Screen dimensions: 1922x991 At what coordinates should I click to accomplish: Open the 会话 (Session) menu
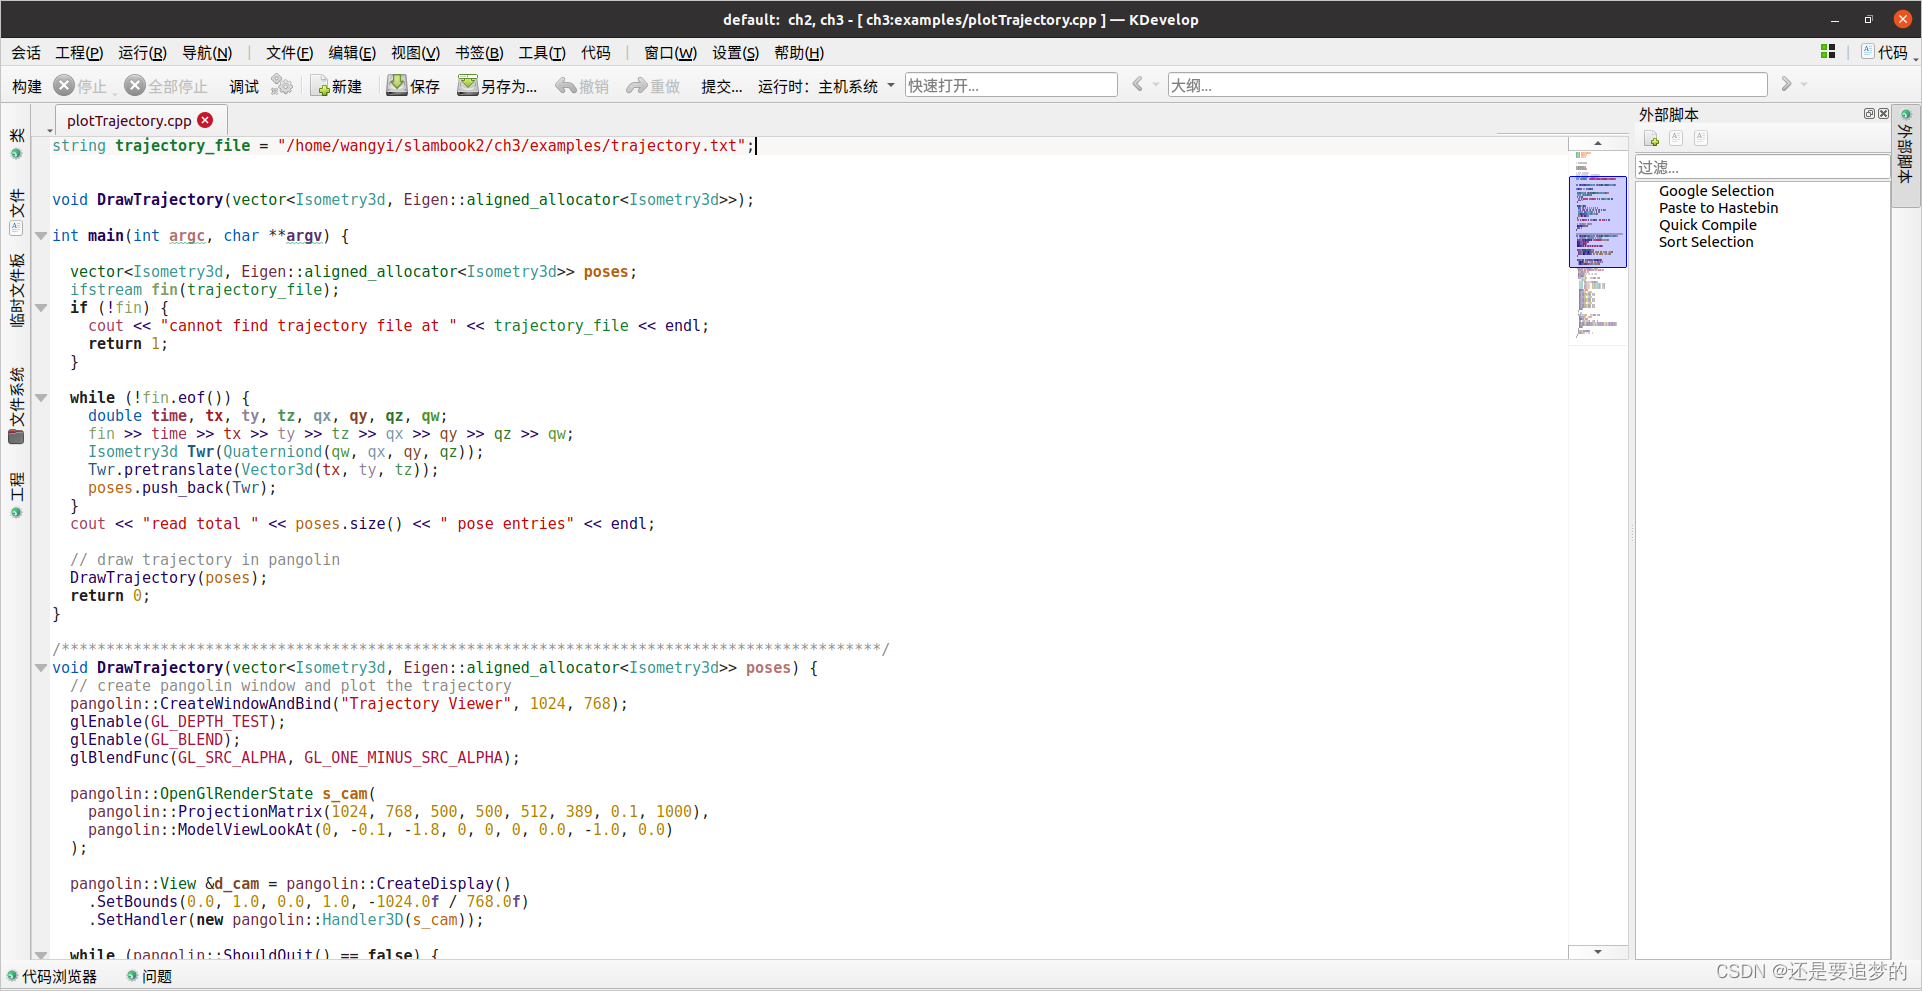click(x=26, y=53)
